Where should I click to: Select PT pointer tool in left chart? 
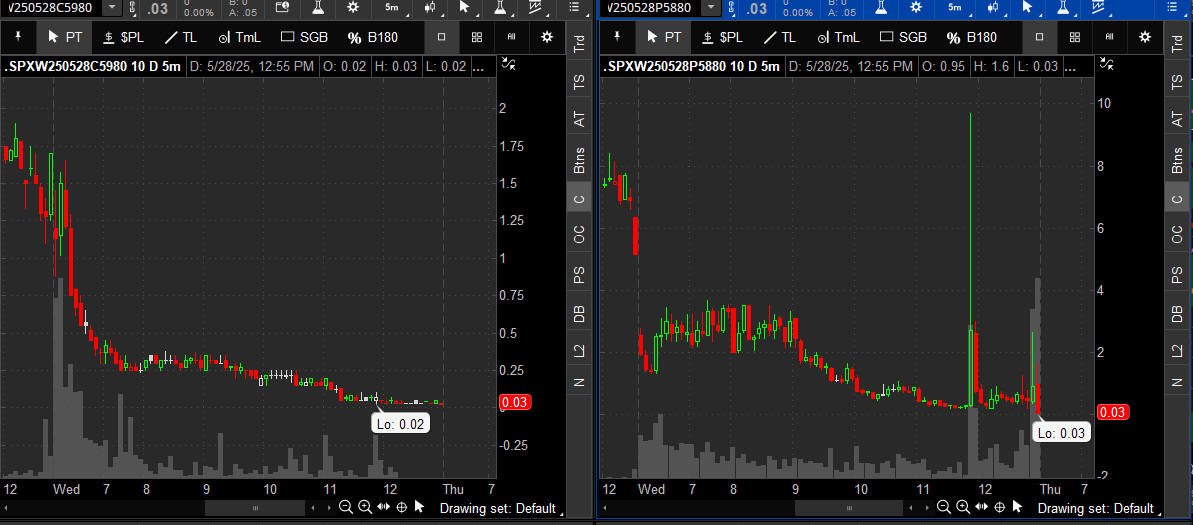(65, 37)
